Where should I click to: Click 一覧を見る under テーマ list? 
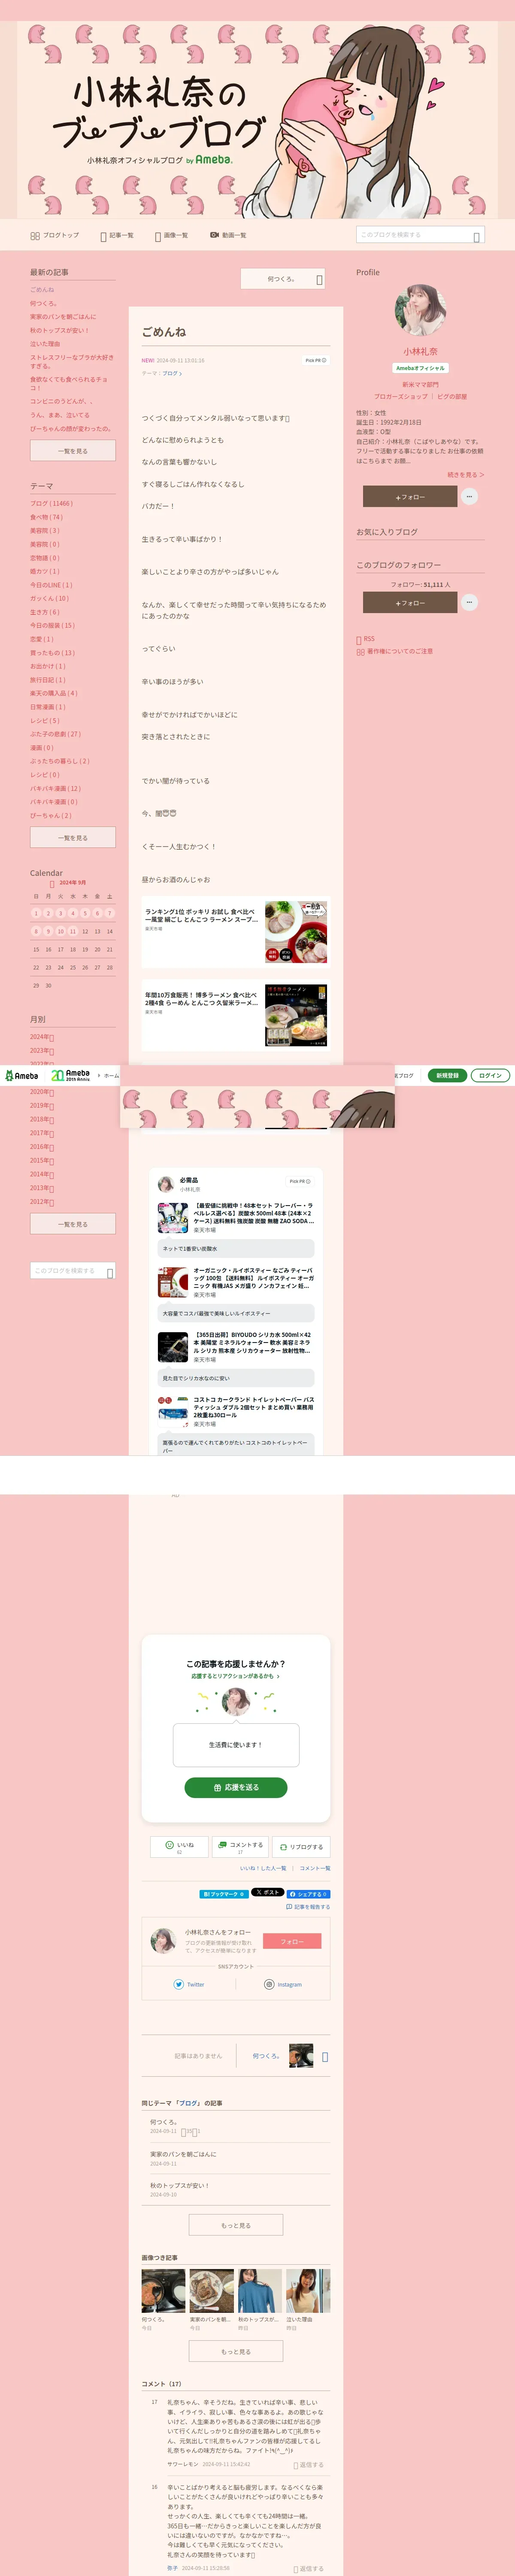[x=73, y=838]
